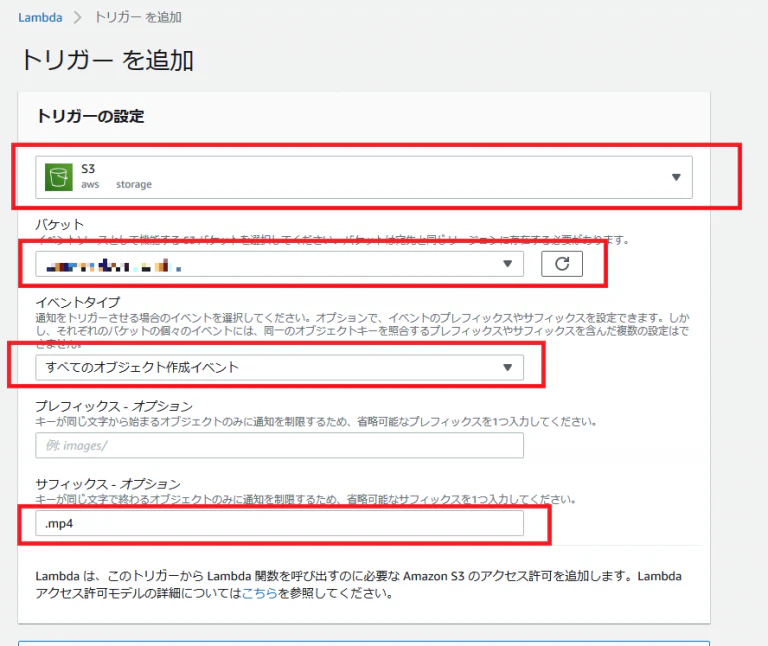Click the トリガー を追加 page title

coord(107,61)
